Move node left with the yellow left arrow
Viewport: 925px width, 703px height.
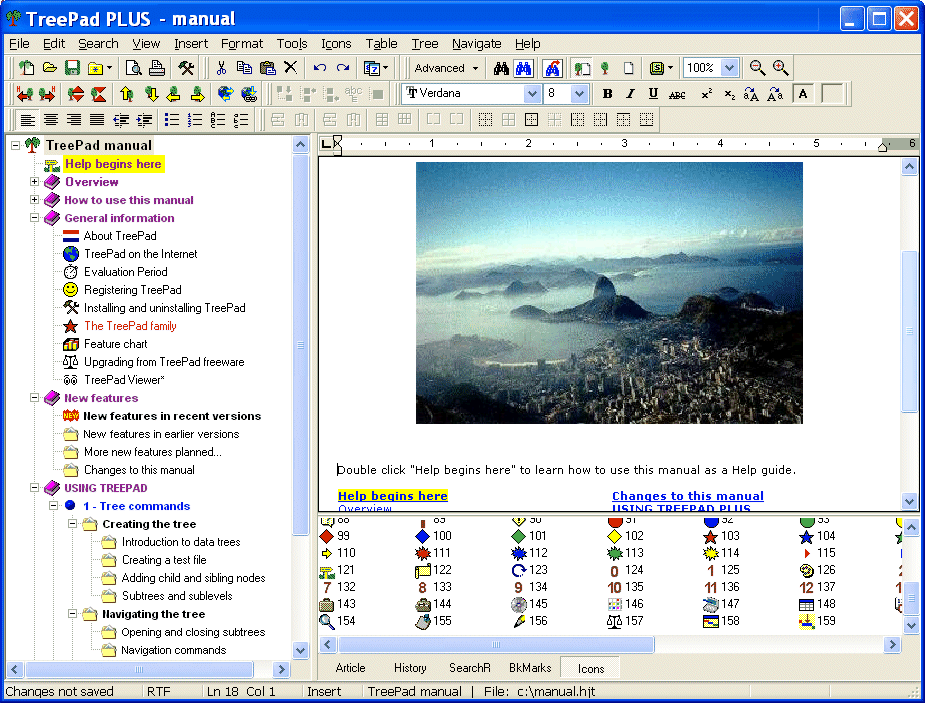coord(173,93)
